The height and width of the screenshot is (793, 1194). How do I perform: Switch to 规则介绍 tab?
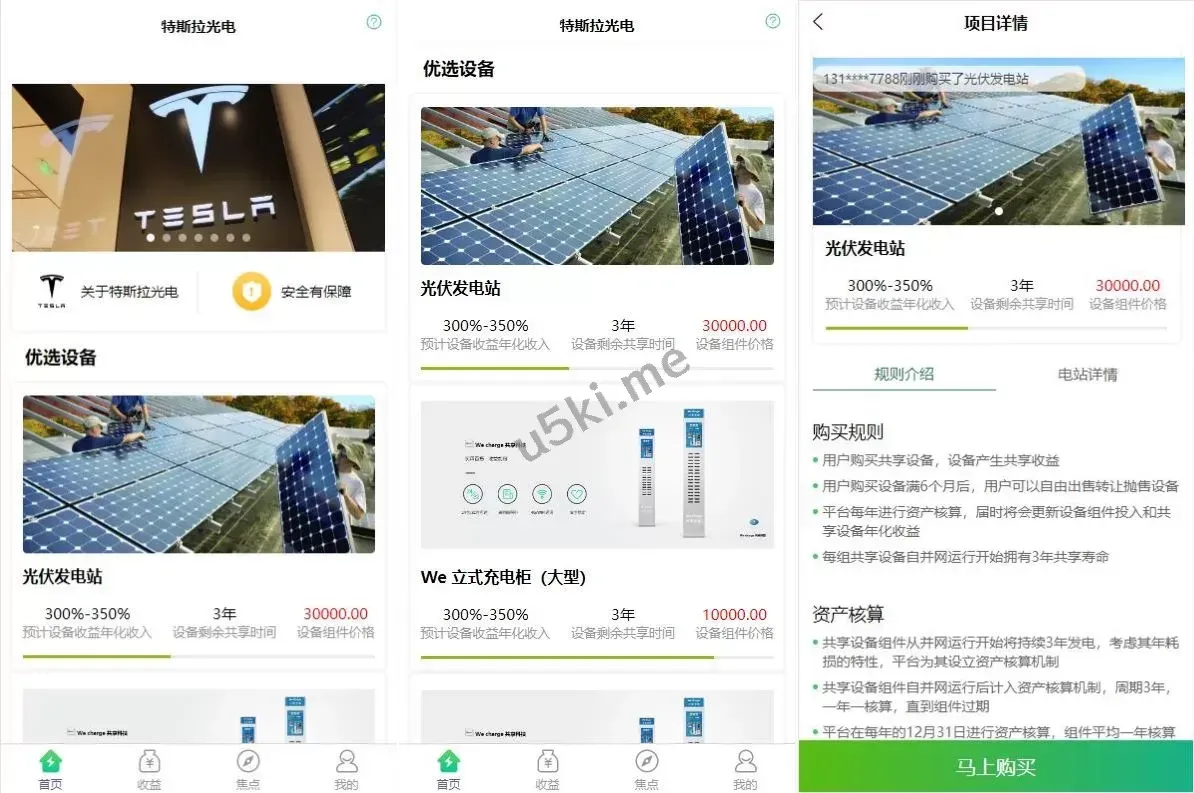(x=904, y=374)
